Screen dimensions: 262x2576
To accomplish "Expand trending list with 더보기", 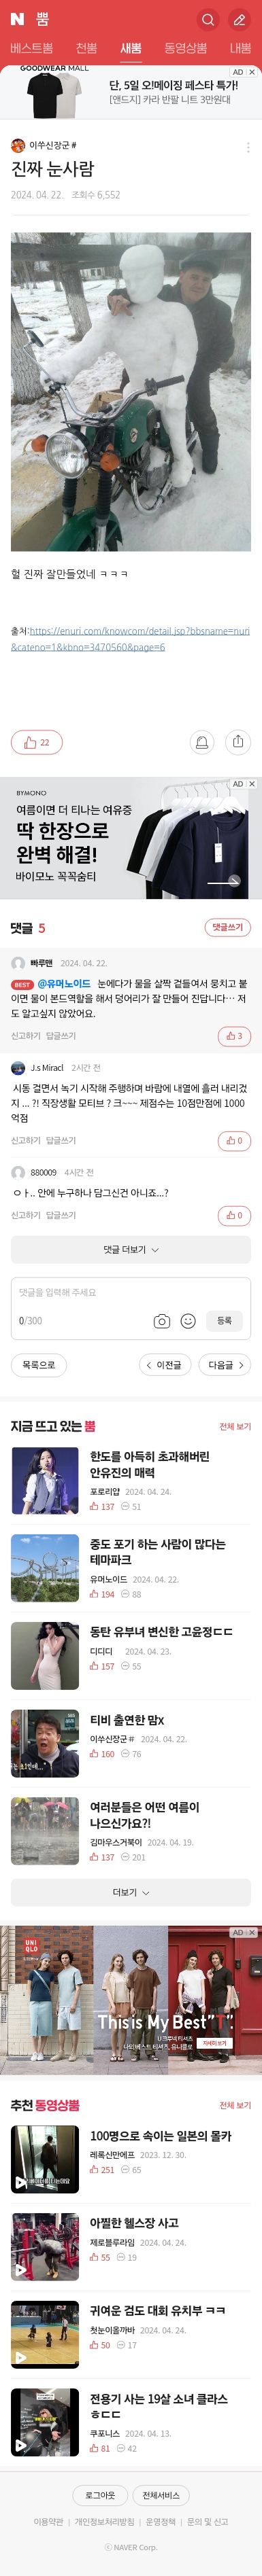I will pyautogui.click(x=131, y=1892).
